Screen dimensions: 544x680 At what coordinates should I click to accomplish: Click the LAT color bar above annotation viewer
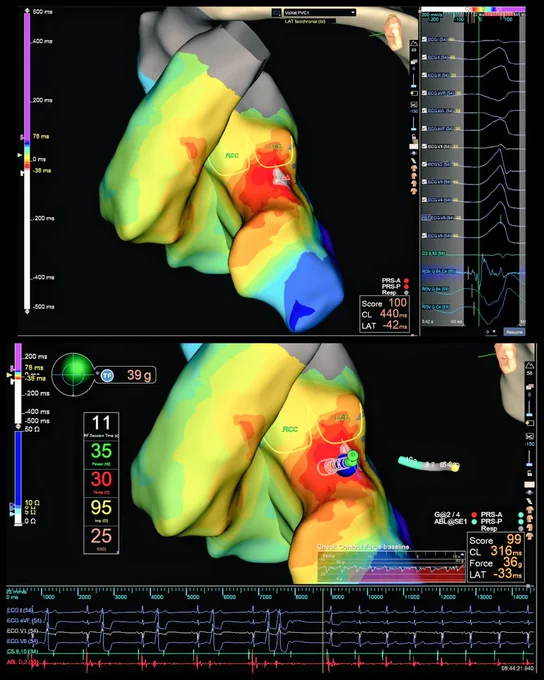click(473, 9)
